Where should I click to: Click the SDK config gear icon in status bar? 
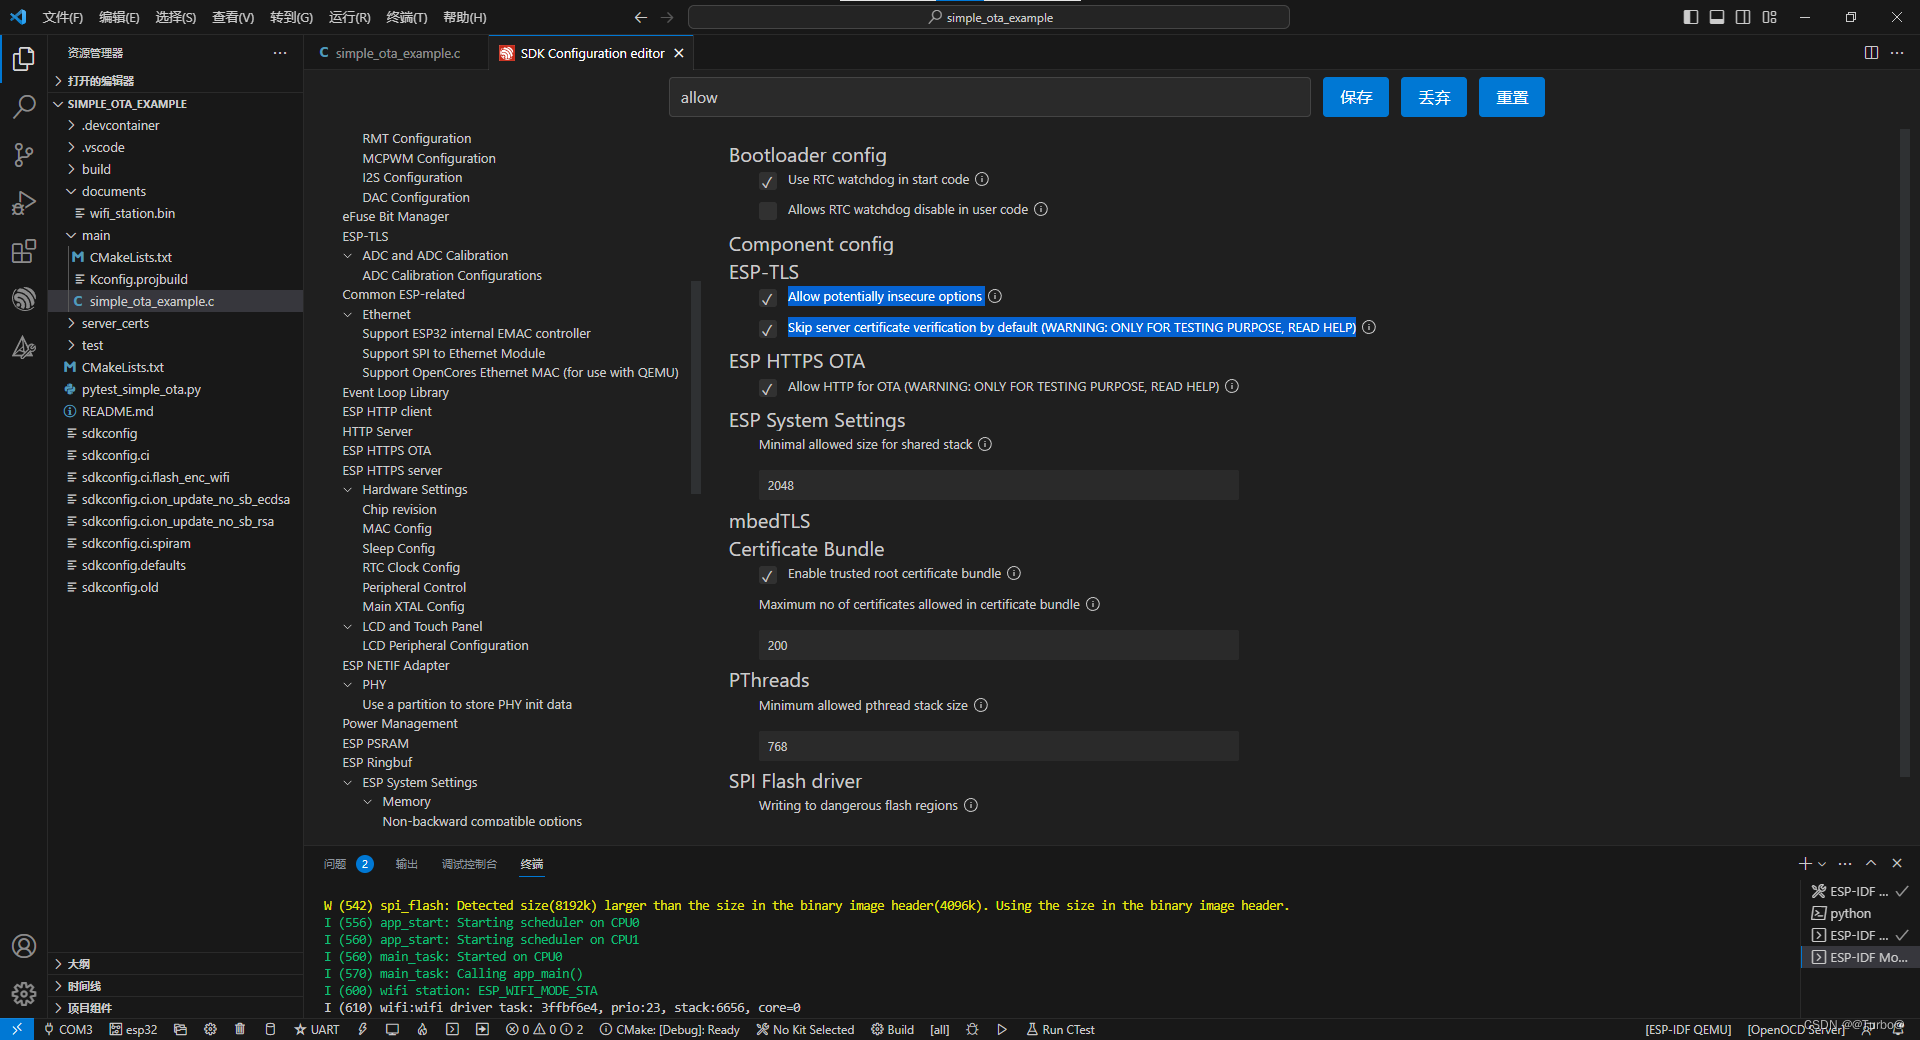(x=210, y=1029)
